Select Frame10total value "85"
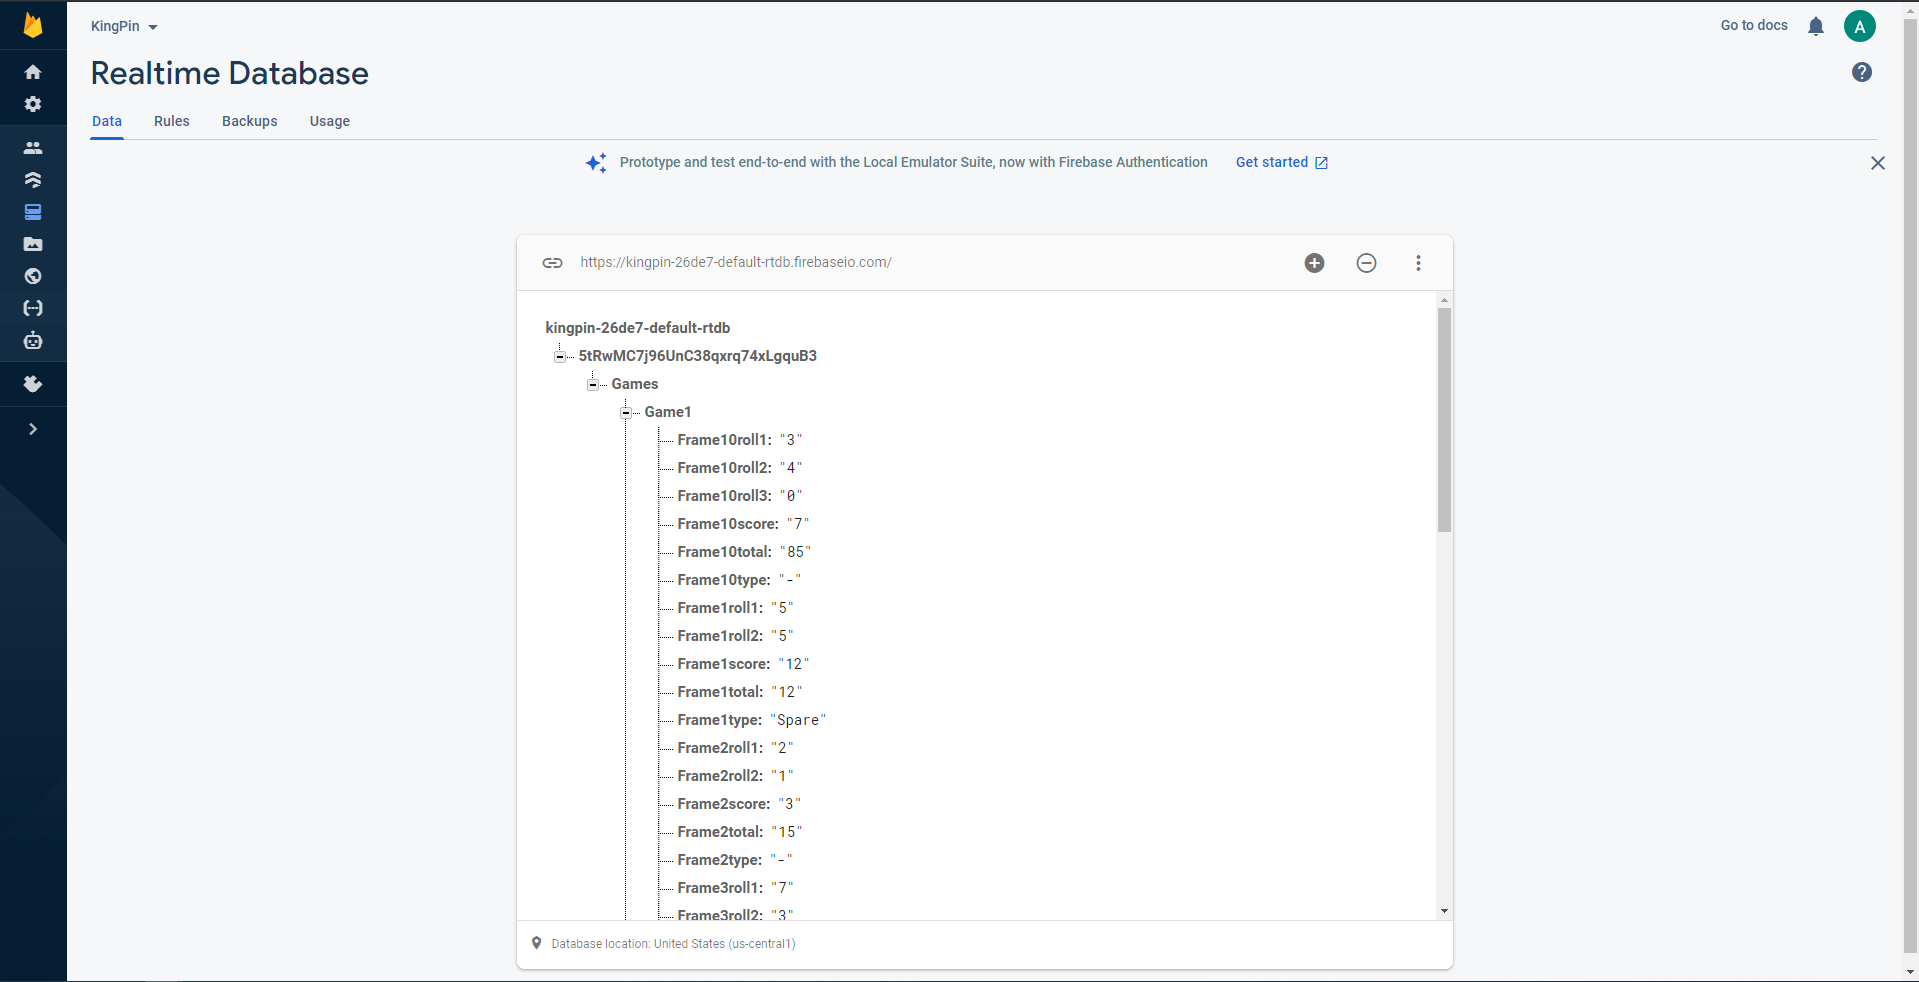This screenshot has height=982, width=1919. (x=796, y=552)
